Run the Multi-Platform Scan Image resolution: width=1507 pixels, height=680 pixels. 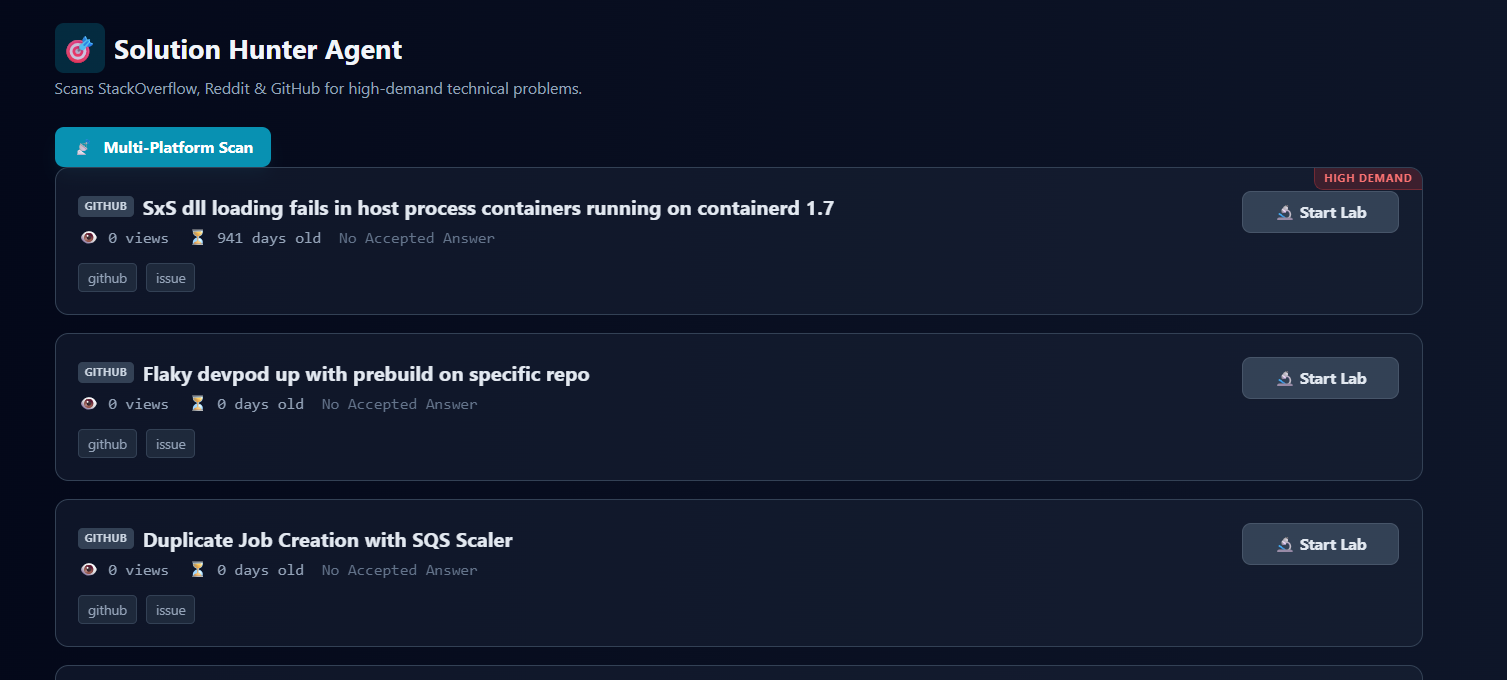point(163,147)
